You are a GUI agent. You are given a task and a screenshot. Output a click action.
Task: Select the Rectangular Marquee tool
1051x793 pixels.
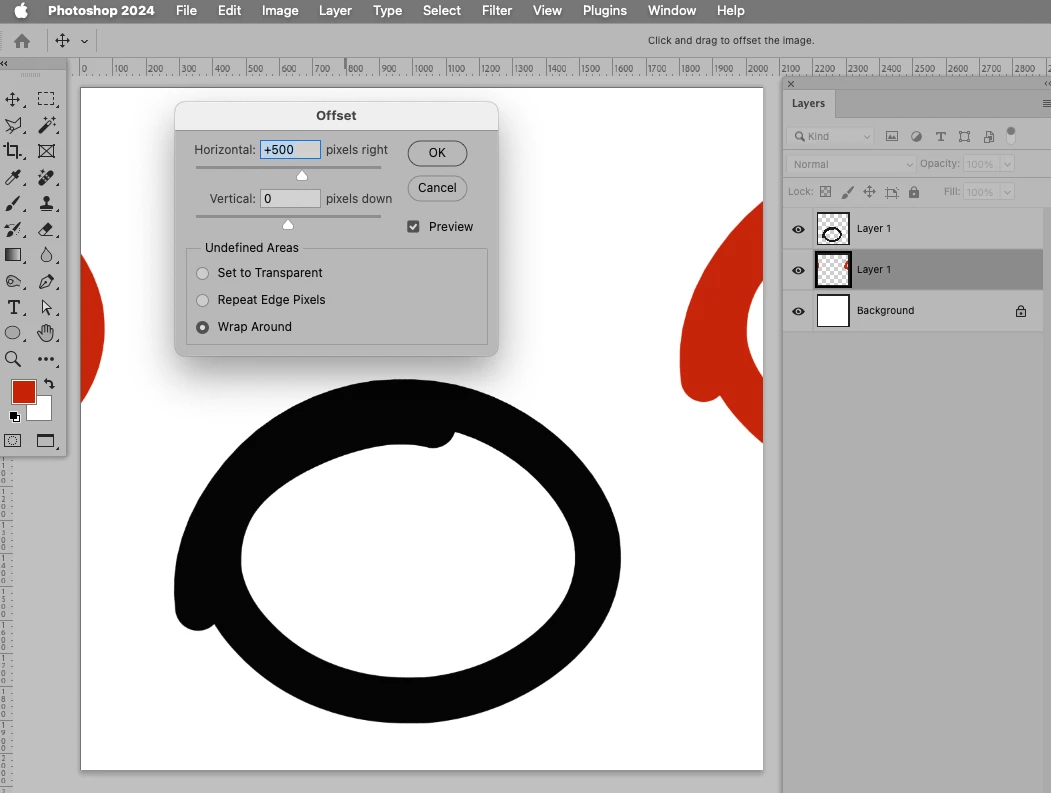tap(46, 99)
